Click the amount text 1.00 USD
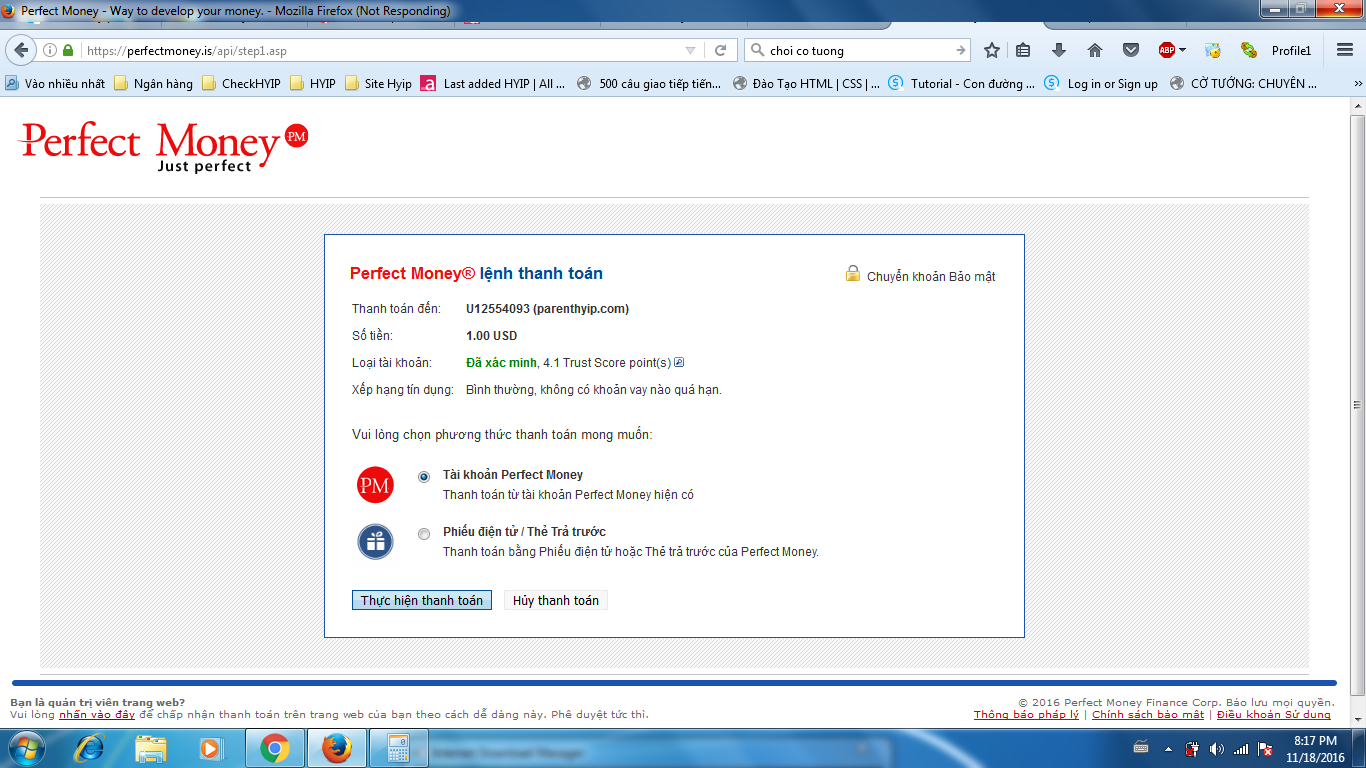 (491, 336)
